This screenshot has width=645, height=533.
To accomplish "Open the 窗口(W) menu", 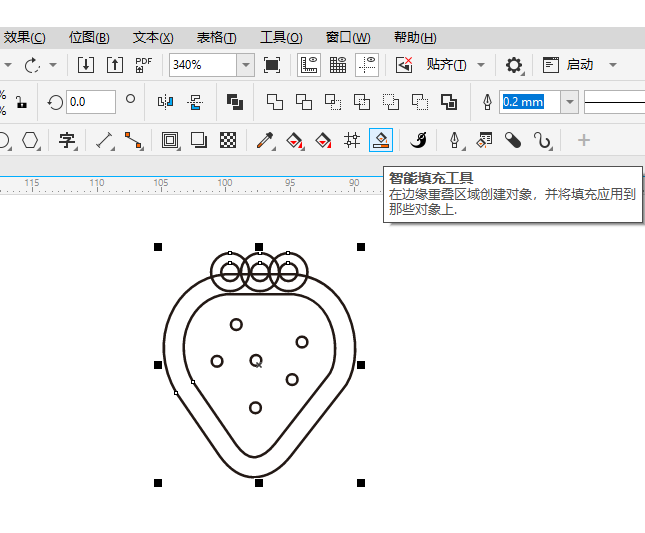I will [x=348, y=38].
